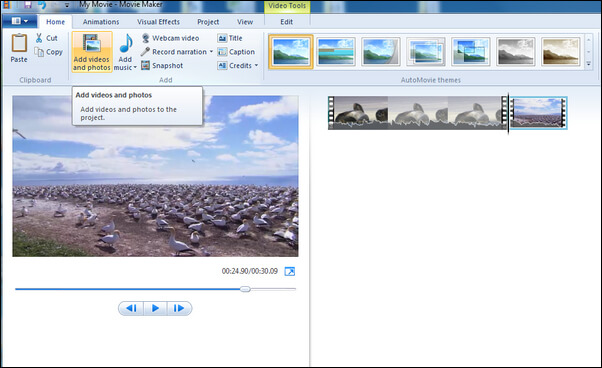Click the Copy button
Screen dimensions: 602x368
(x=48, y=52)
